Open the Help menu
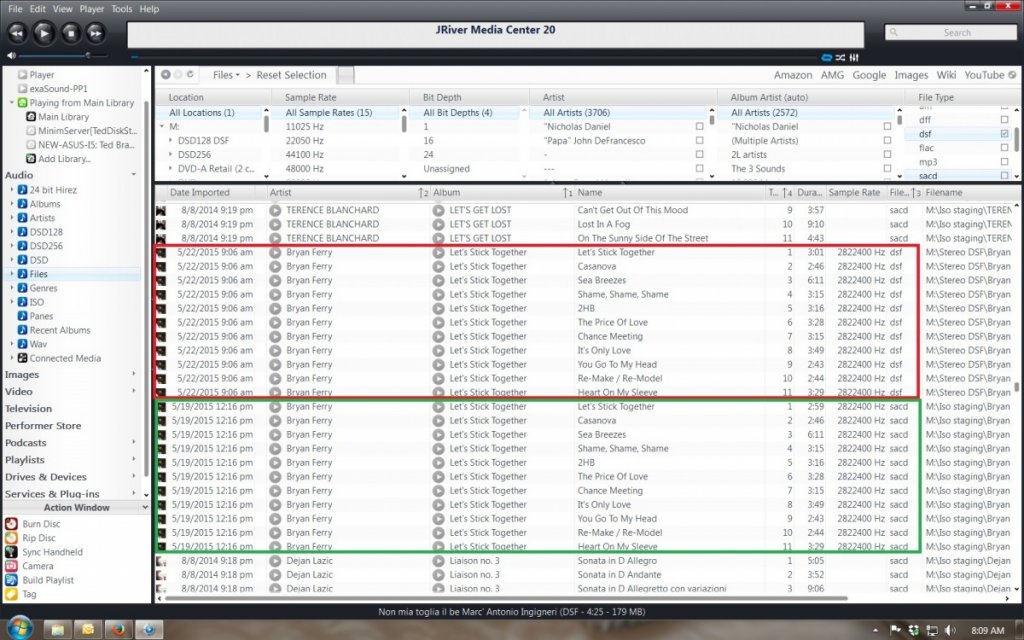Image resolution: width=1024 pixels, height=640 pixels. 150,9
